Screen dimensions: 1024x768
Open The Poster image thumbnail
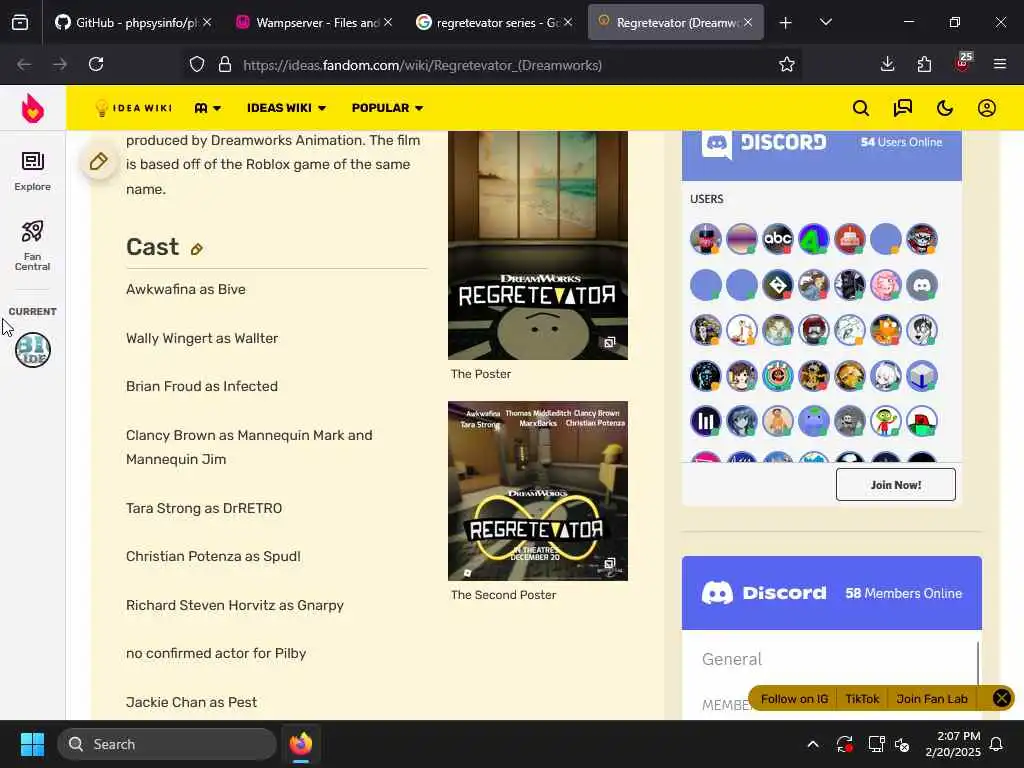(537, 245)
